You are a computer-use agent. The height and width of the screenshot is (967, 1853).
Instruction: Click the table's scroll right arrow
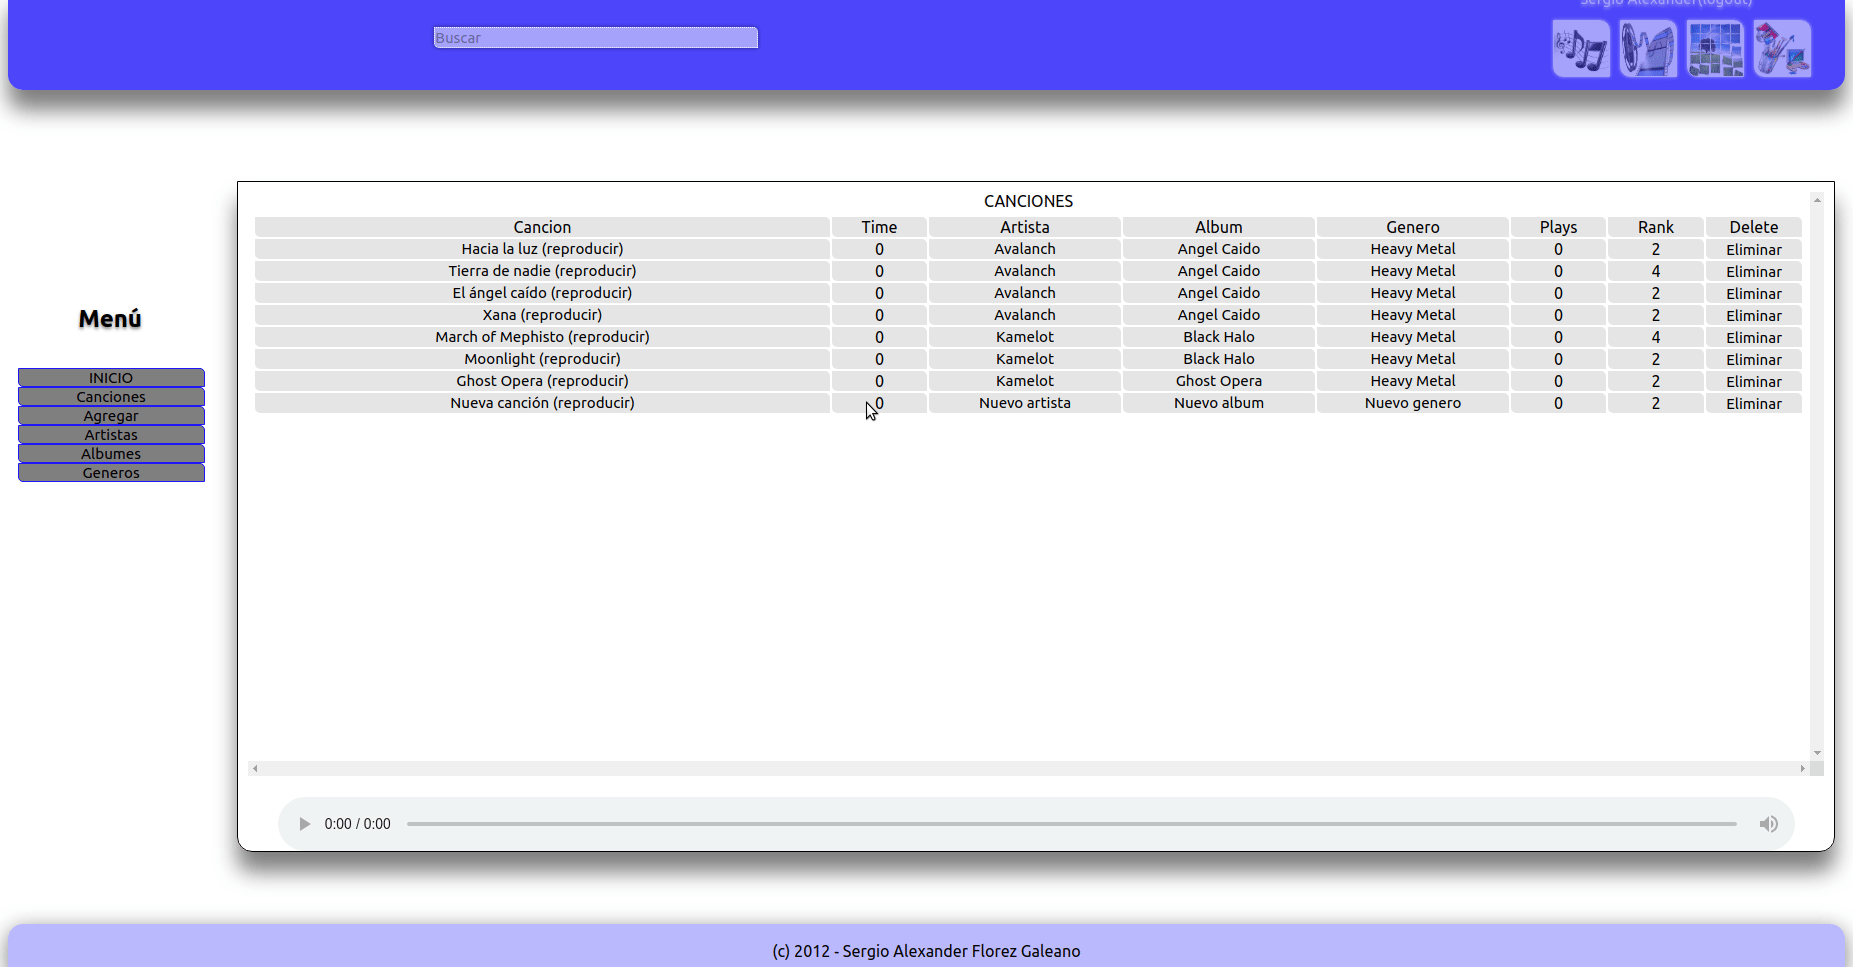click(1802, 769)
